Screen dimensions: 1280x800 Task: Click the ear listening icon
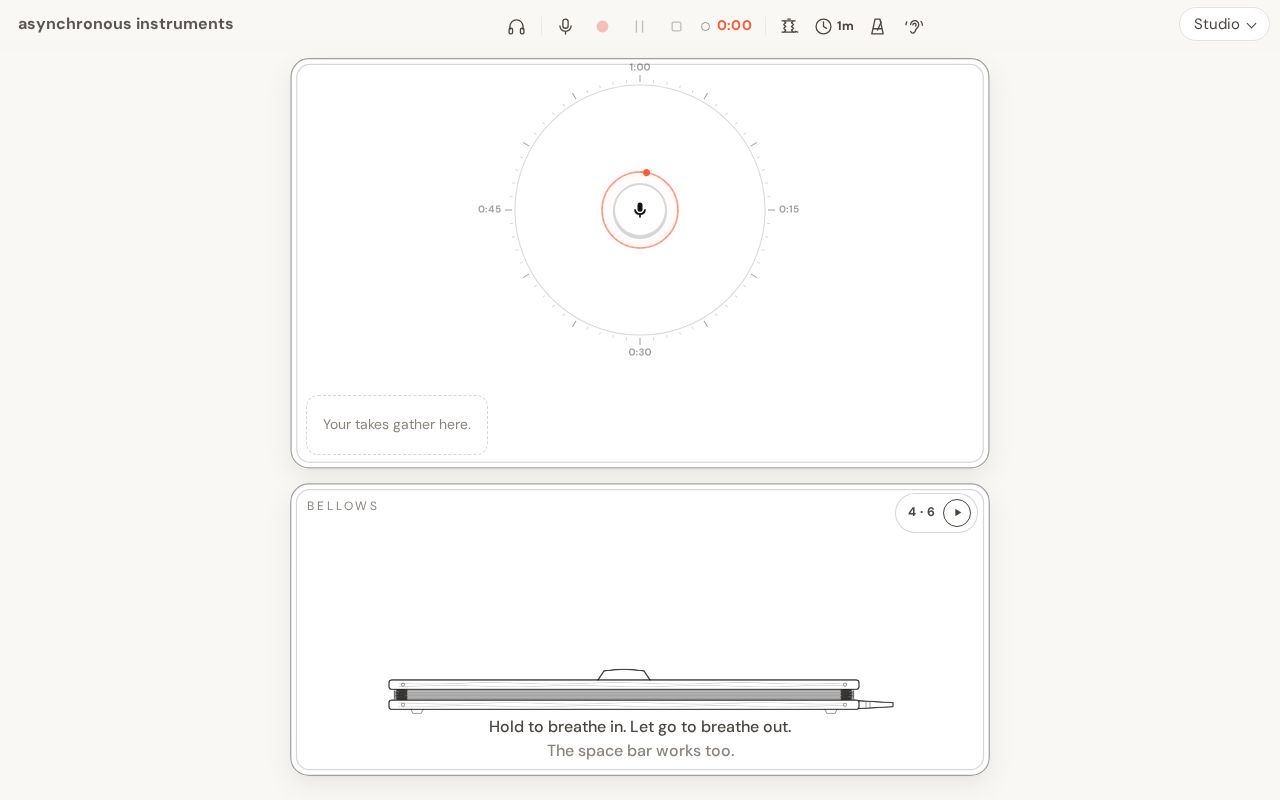(913, 27)
